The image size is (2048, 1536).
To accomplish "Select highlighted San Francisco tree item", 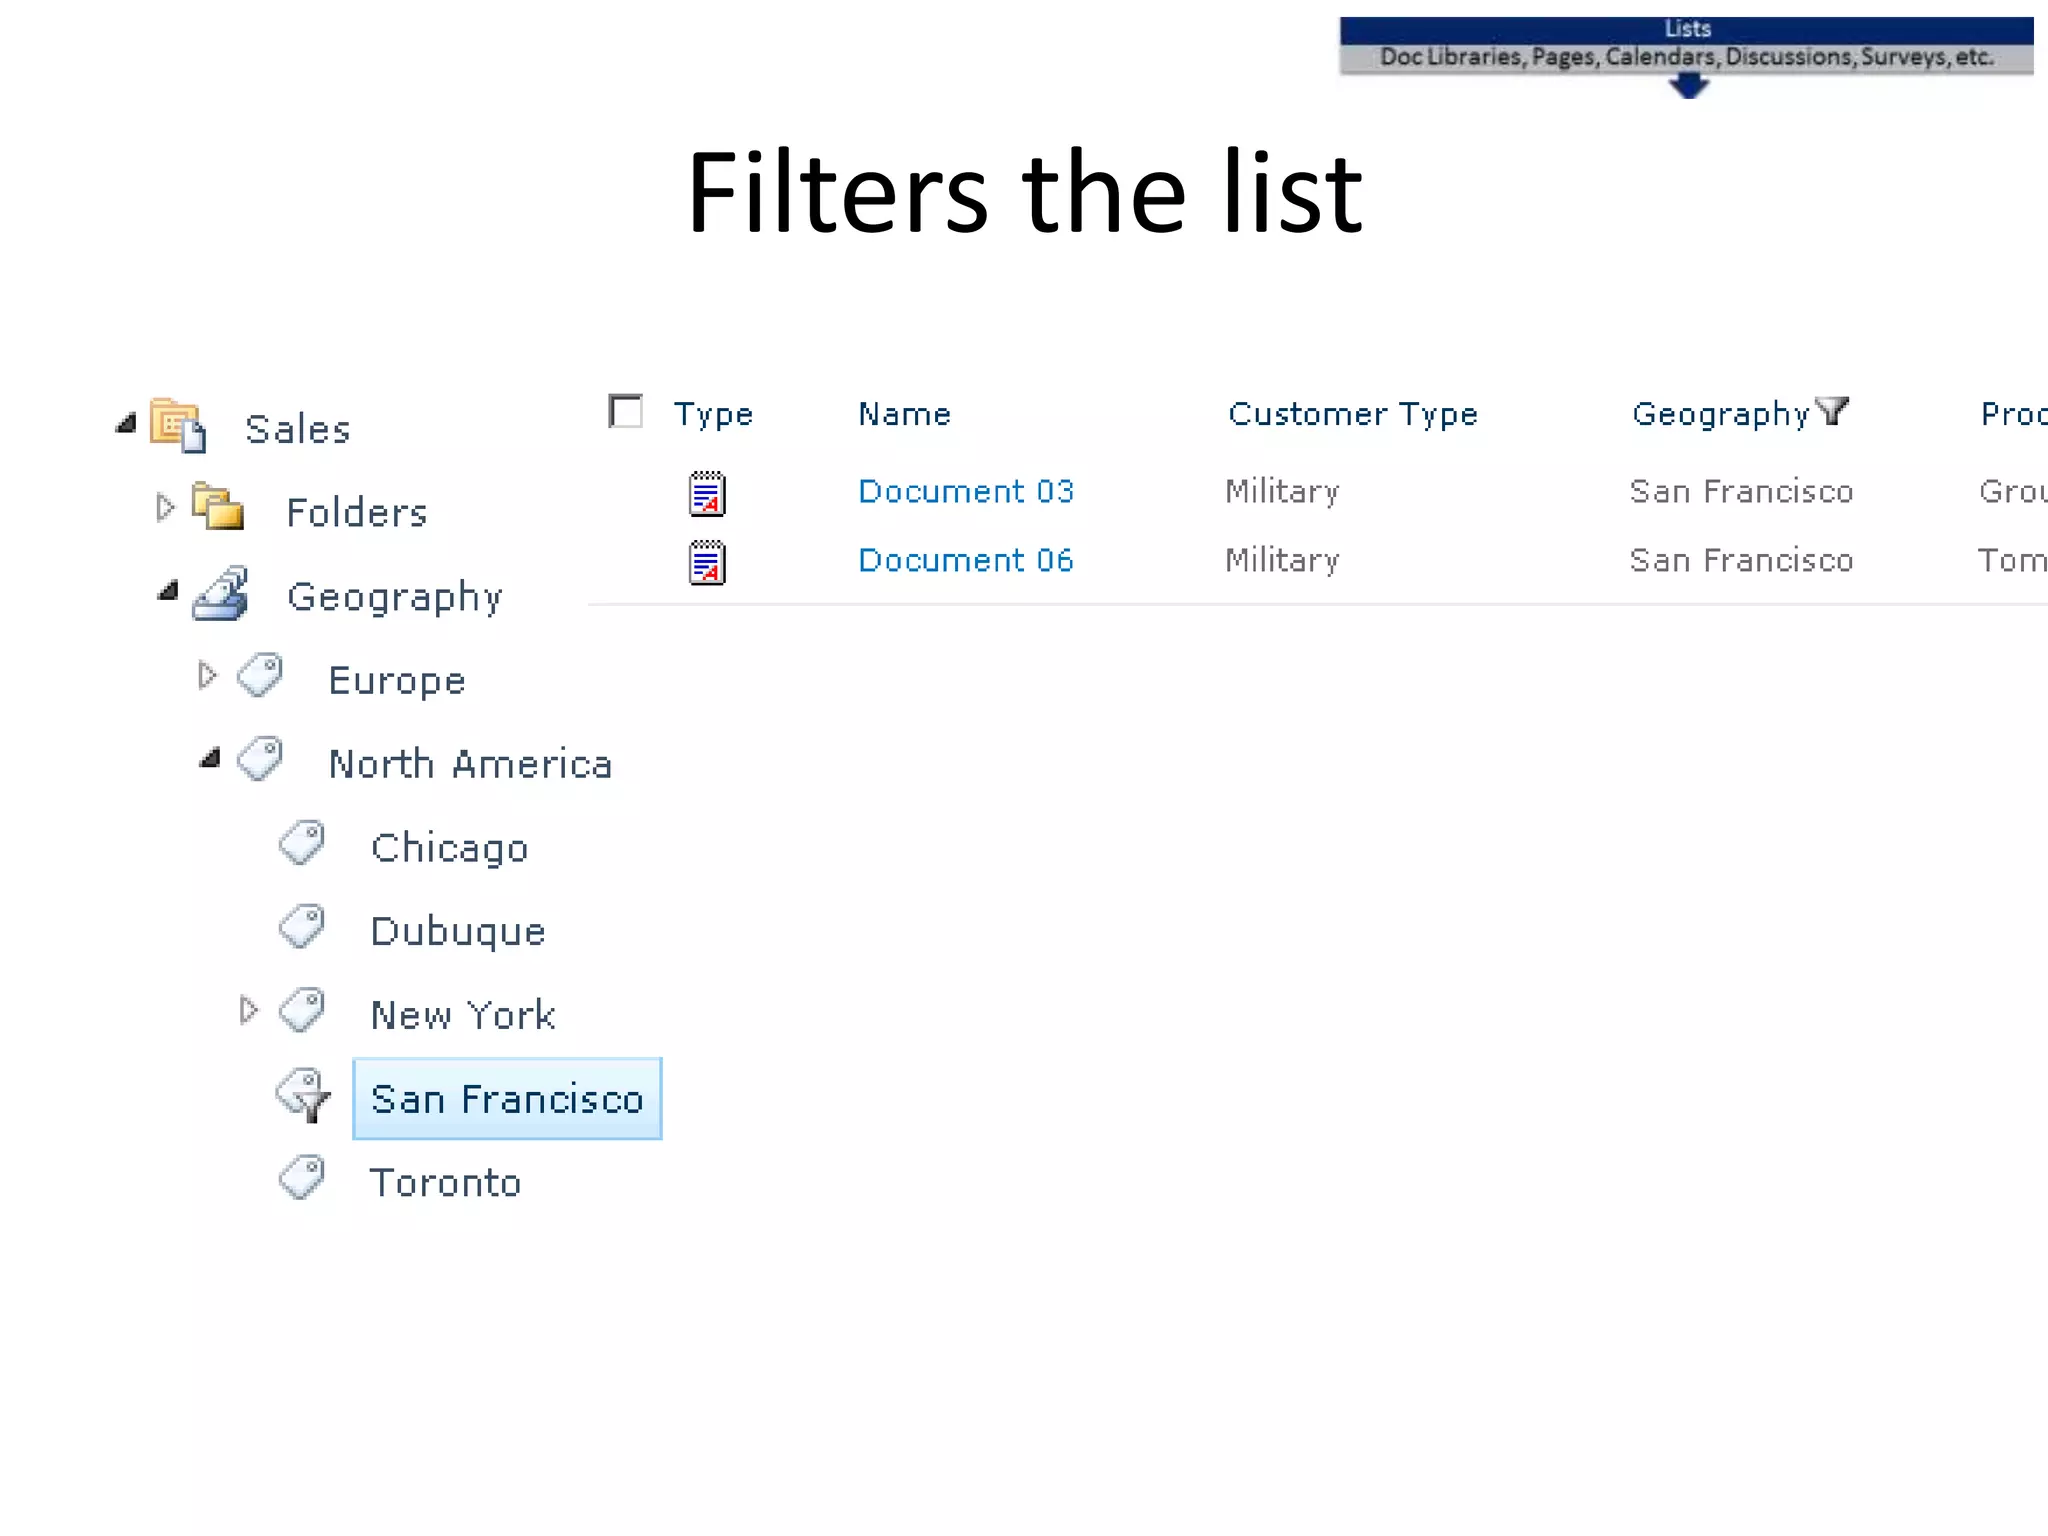I will click(x=507, y=1099).
